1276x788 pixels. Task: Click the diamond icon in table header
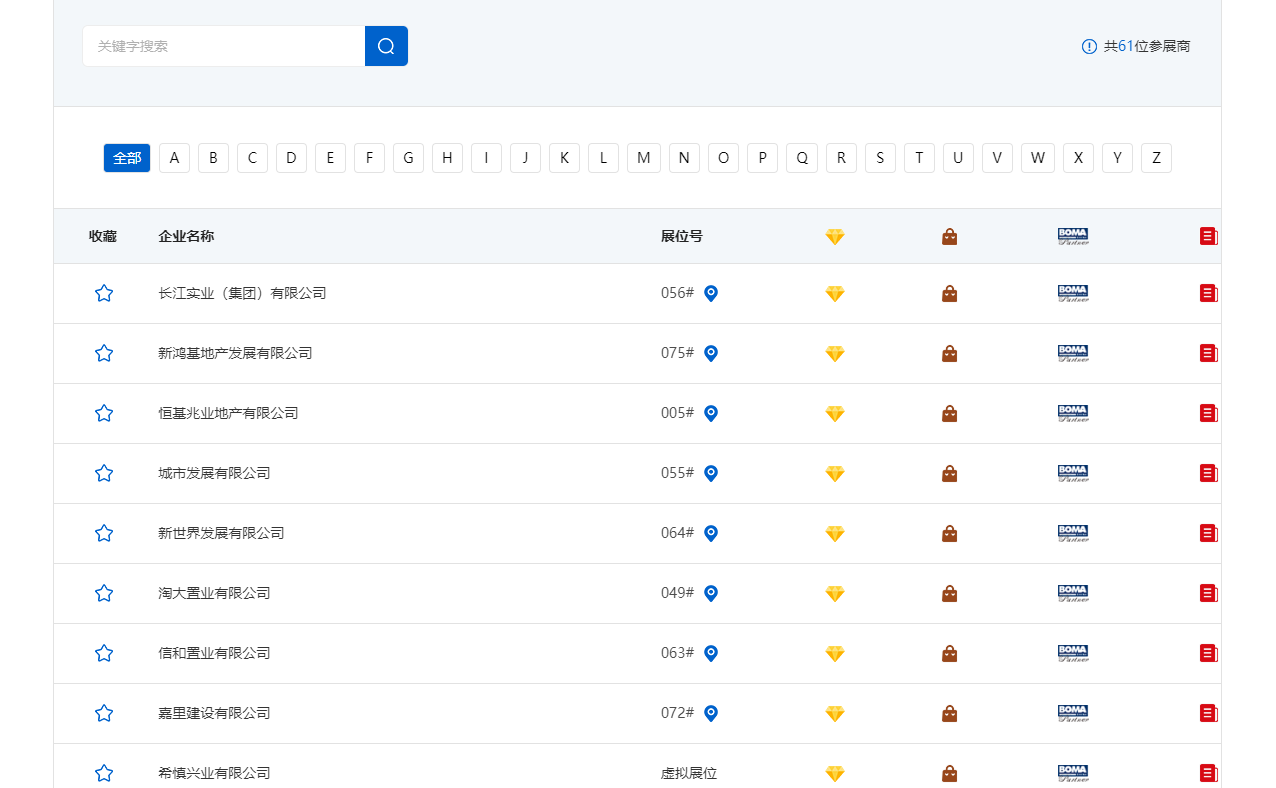coord(835,237)
